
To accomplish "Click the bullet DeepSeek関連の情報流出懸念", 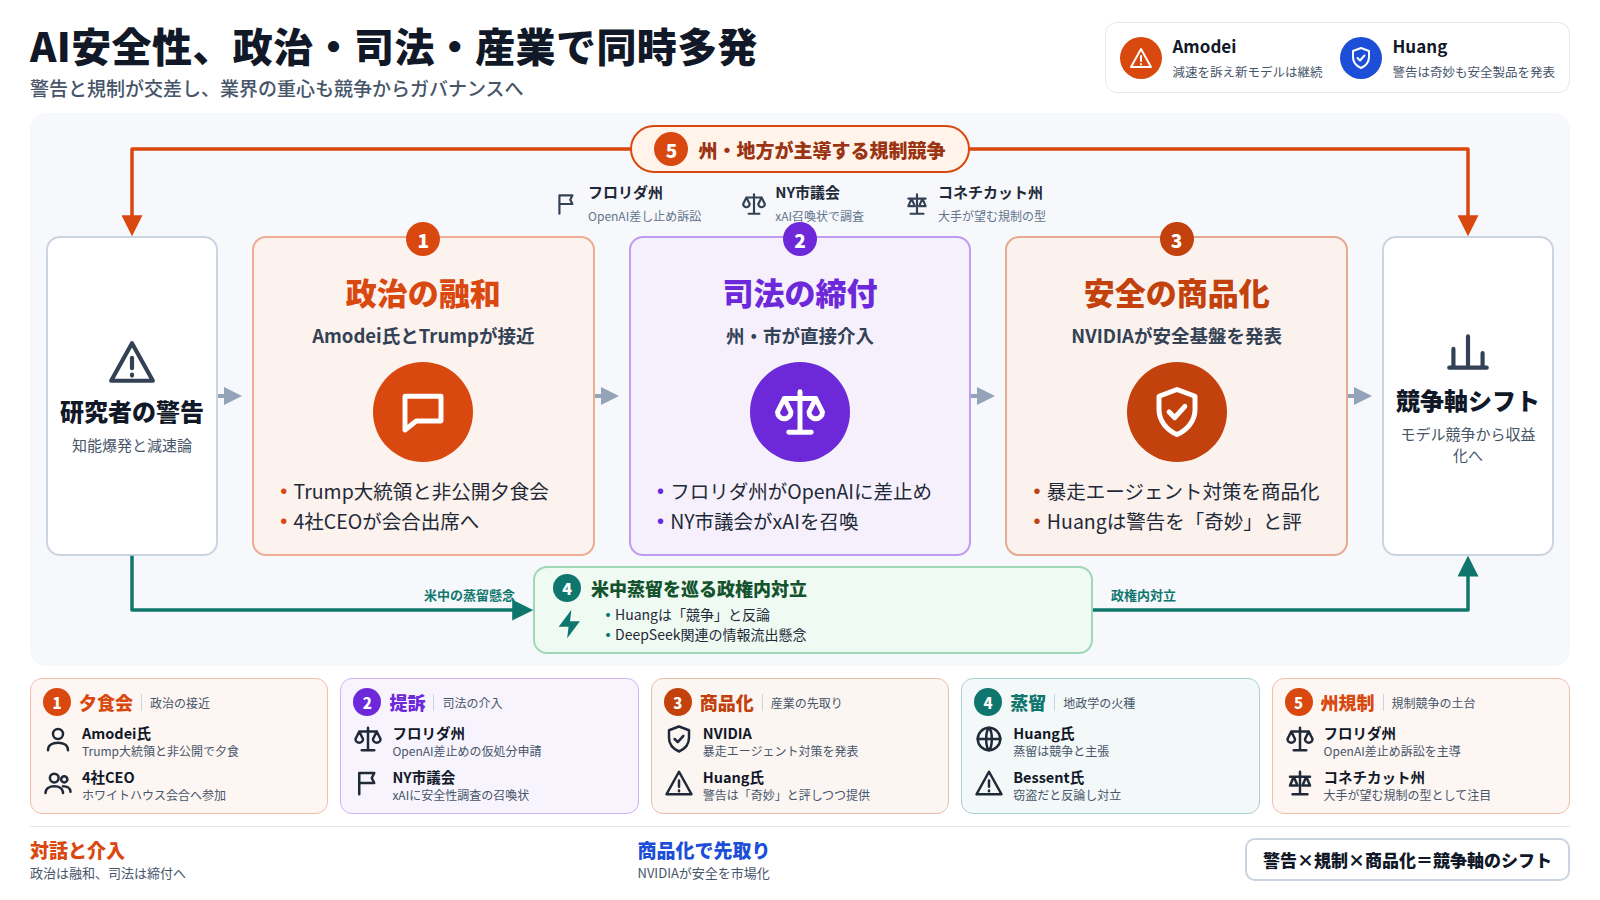I will (706, 635).
